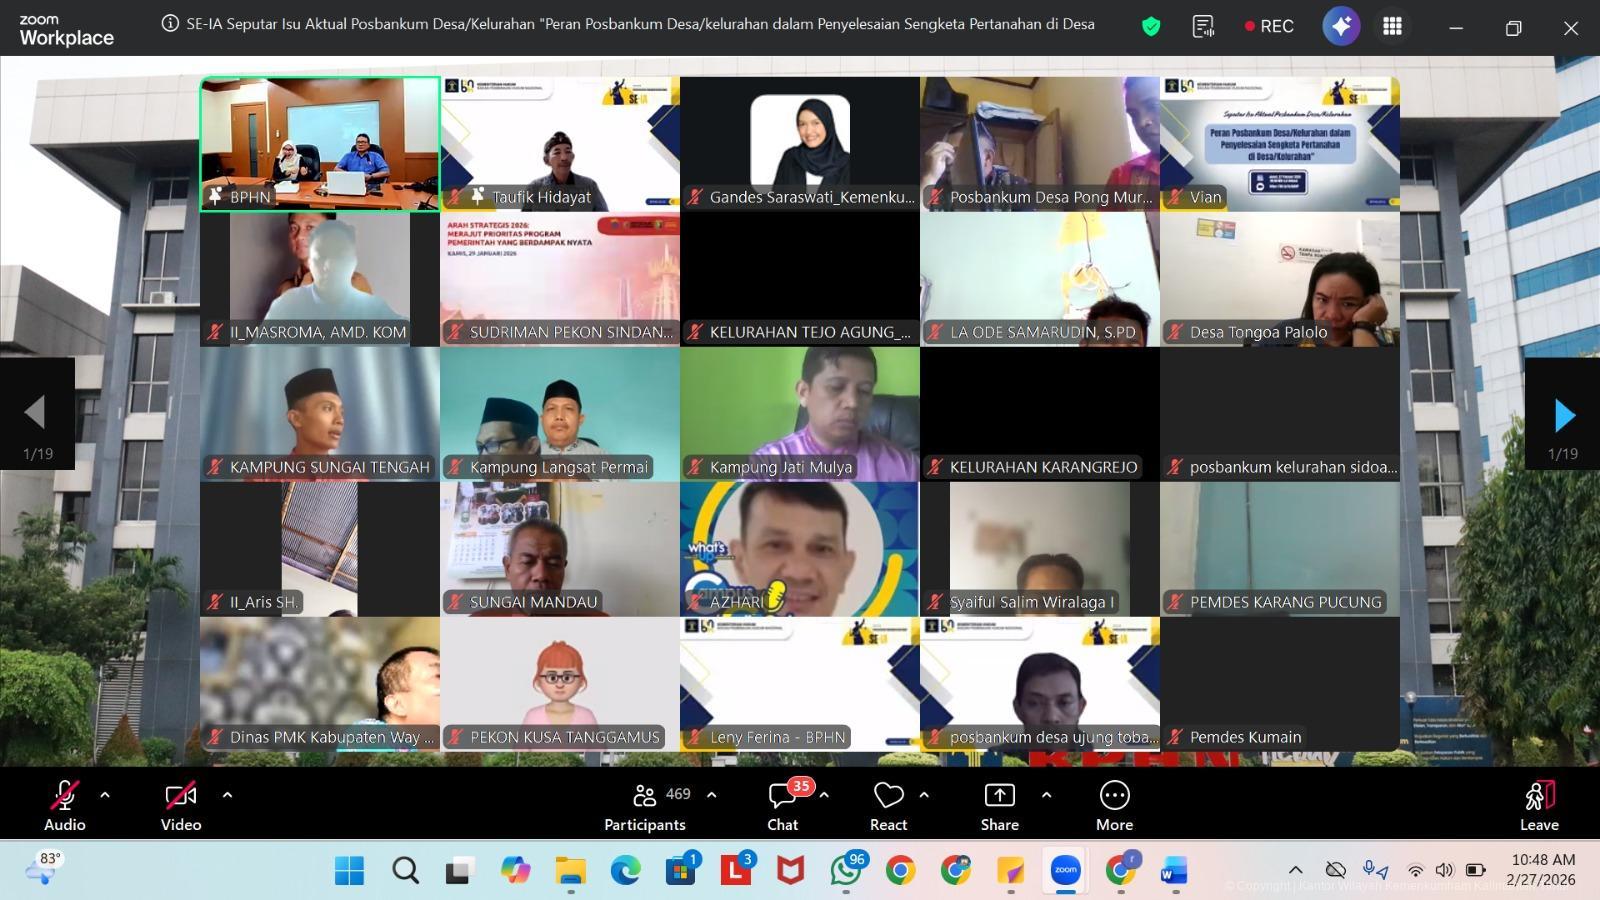This screenshot has height=900, width=1600.
Task: Open the AI Companion sparkle icon
Action: 1341,27
